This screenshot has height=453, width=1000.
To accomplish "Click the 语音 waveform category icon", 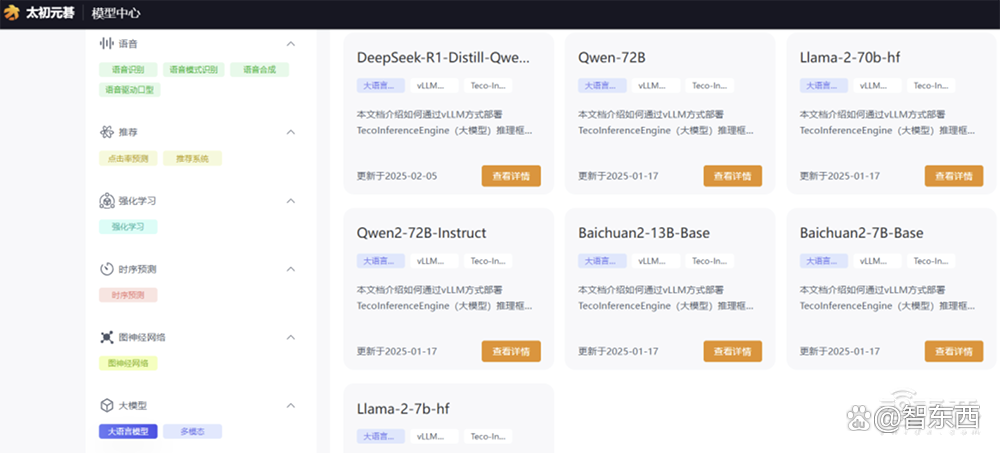I will pyautogui.click(x=107, y=43).
